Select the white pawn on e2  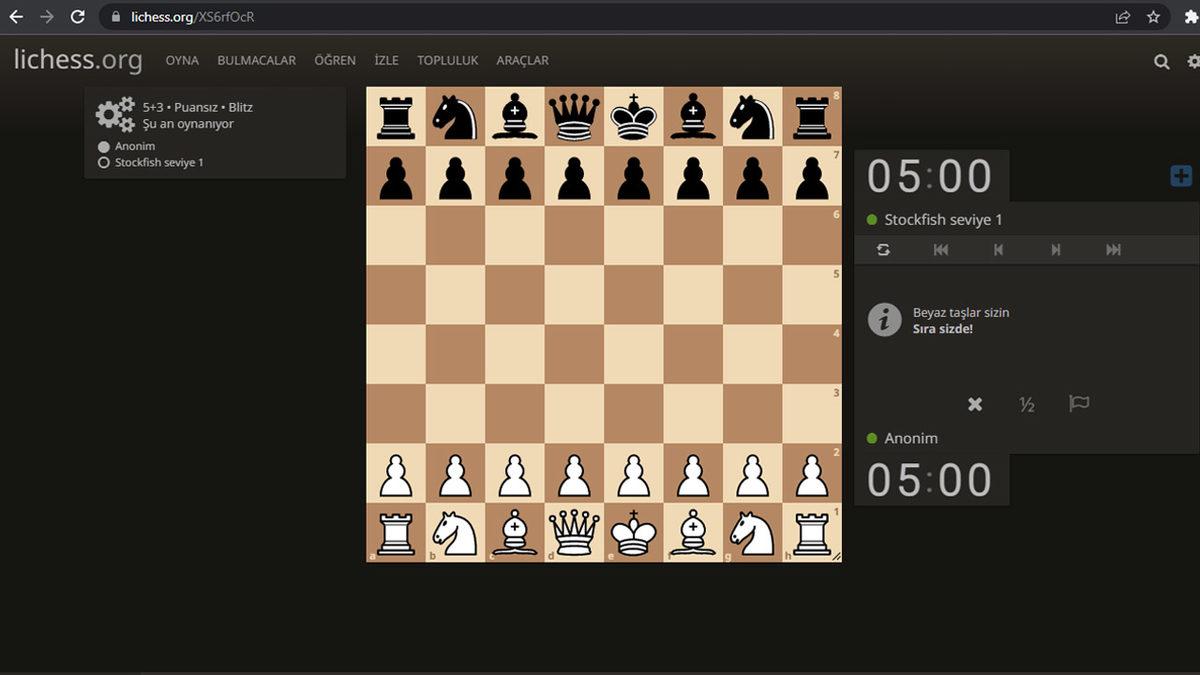(634, 473)
